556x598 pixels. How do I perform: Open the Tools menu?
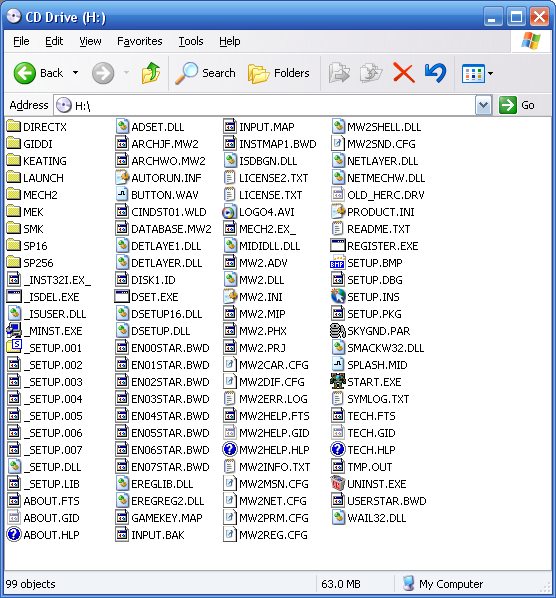(191, 41)
